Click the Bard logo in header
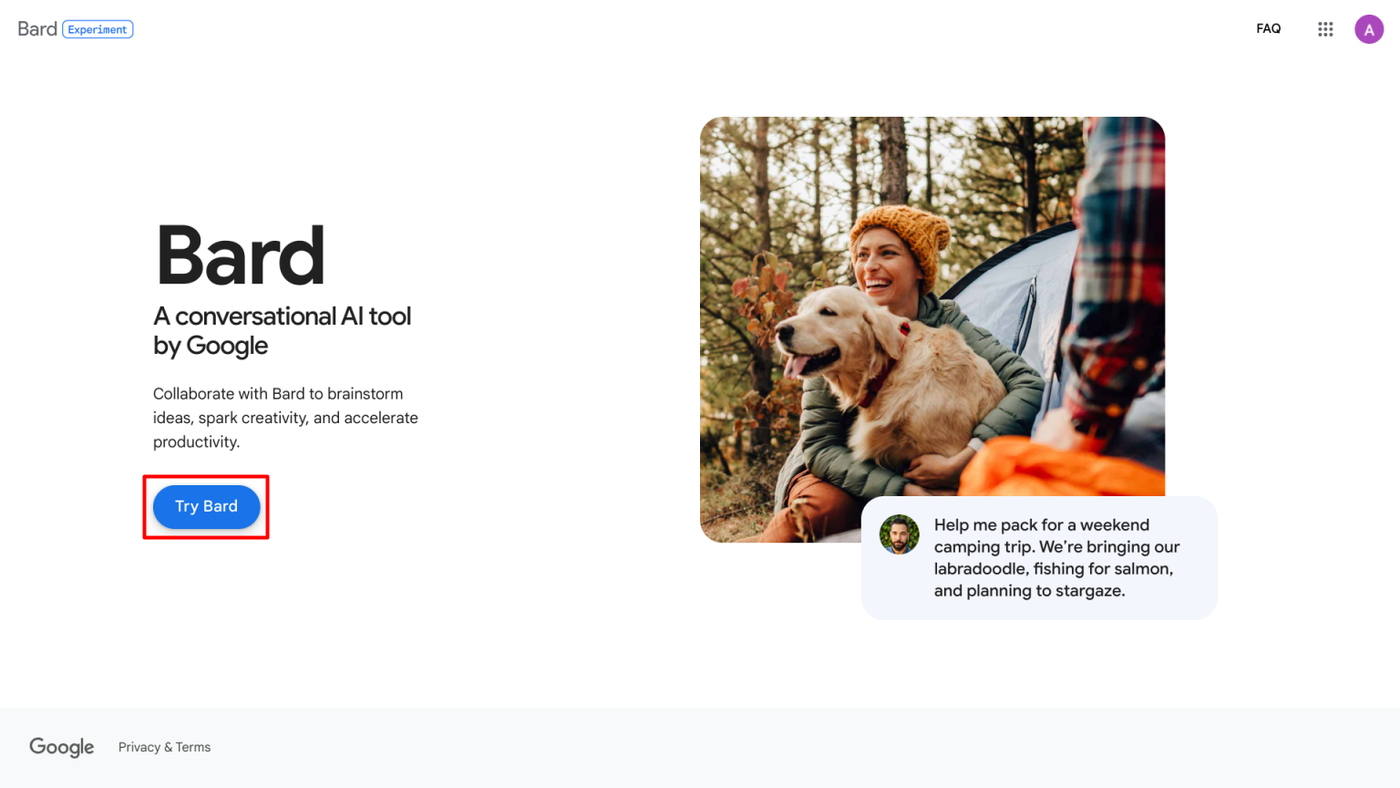Image resolution: width=1400 pixels, height=788 pixels. coord(37,29)
